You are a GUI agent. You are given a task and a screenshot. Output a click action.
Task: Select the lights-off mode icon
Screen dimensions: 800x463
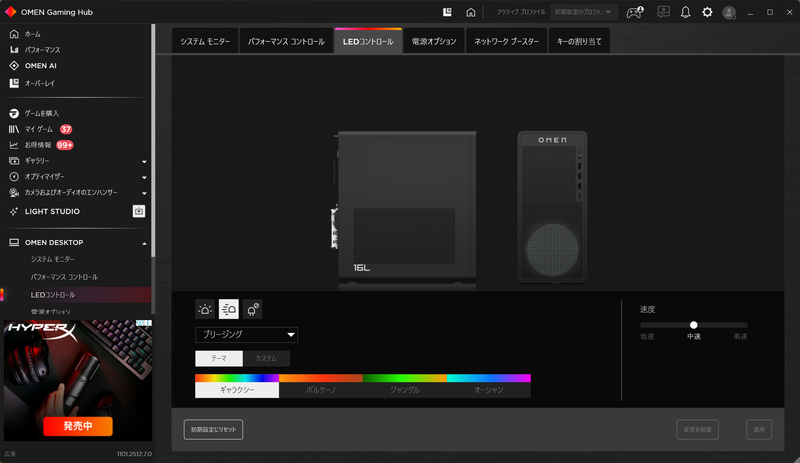pos(253,309)
